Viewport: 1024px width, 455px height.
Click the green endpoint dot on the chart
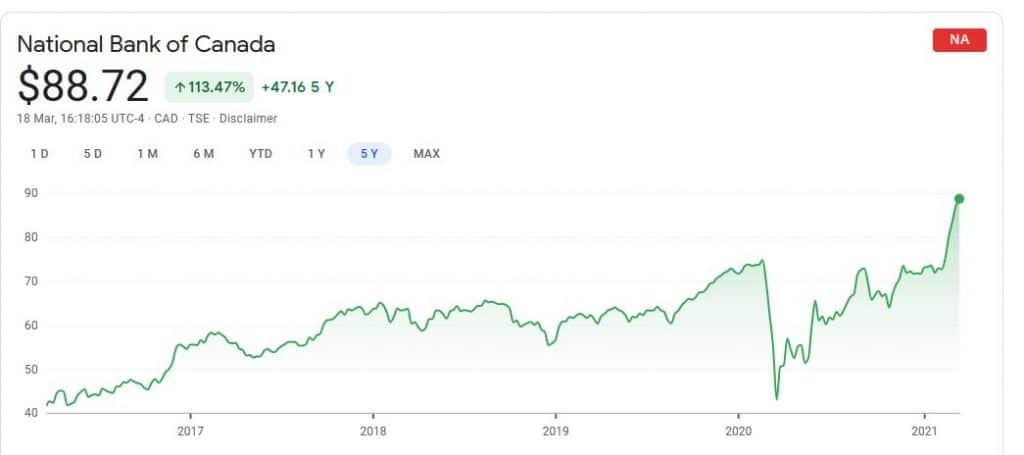959,198
